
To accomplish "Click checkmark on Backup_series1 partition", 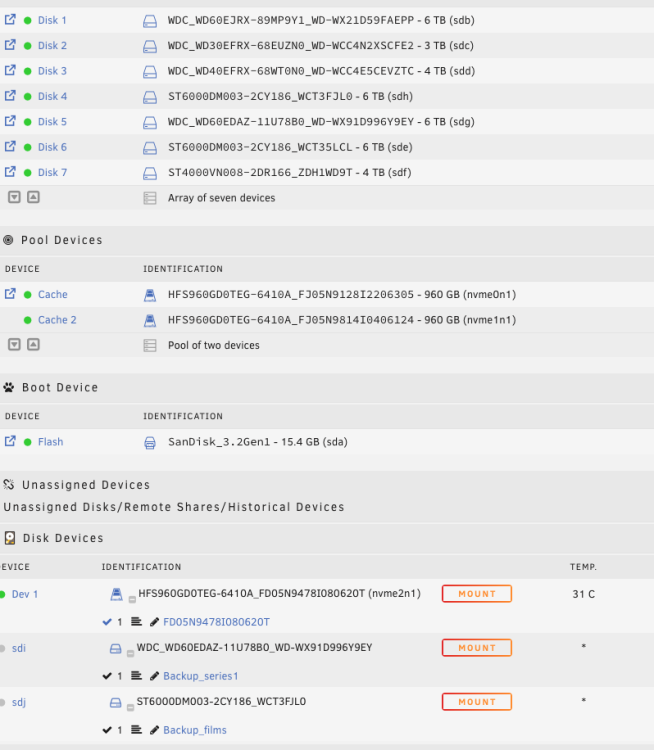I will coord(107,676).
